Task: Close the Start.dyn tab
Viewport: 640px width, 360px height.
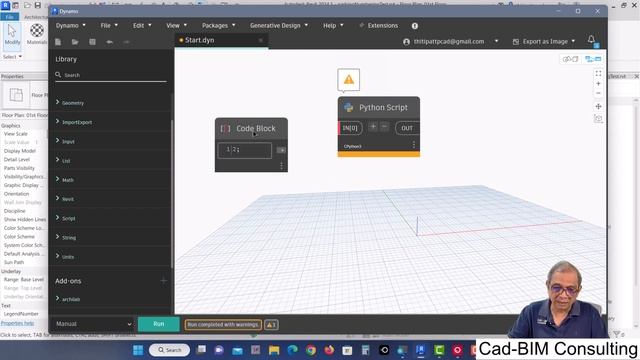Action: pyautogui.click(x=260, y=40)
